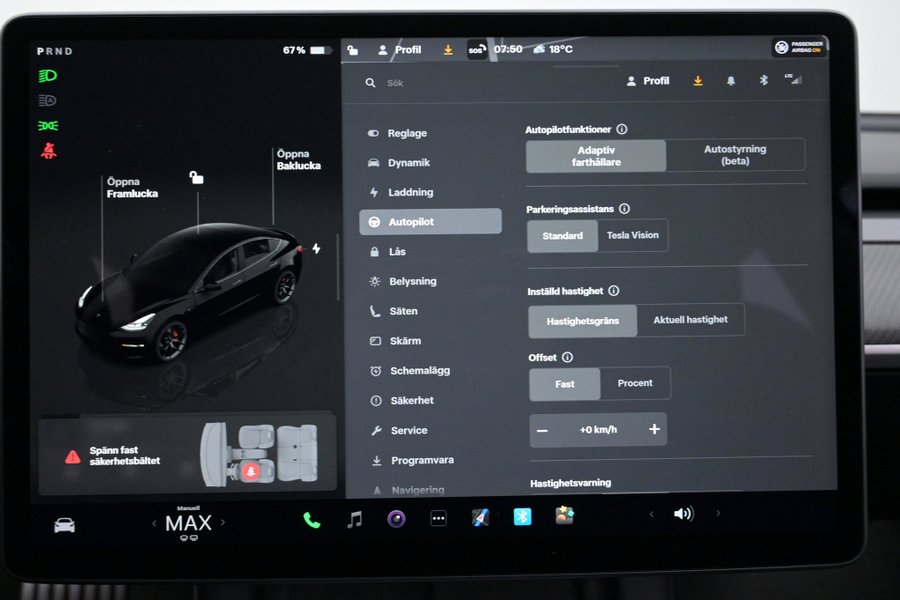This screenshot has width=900, height=600.
Task: Open the Phone app in dock
Action: 312,519
